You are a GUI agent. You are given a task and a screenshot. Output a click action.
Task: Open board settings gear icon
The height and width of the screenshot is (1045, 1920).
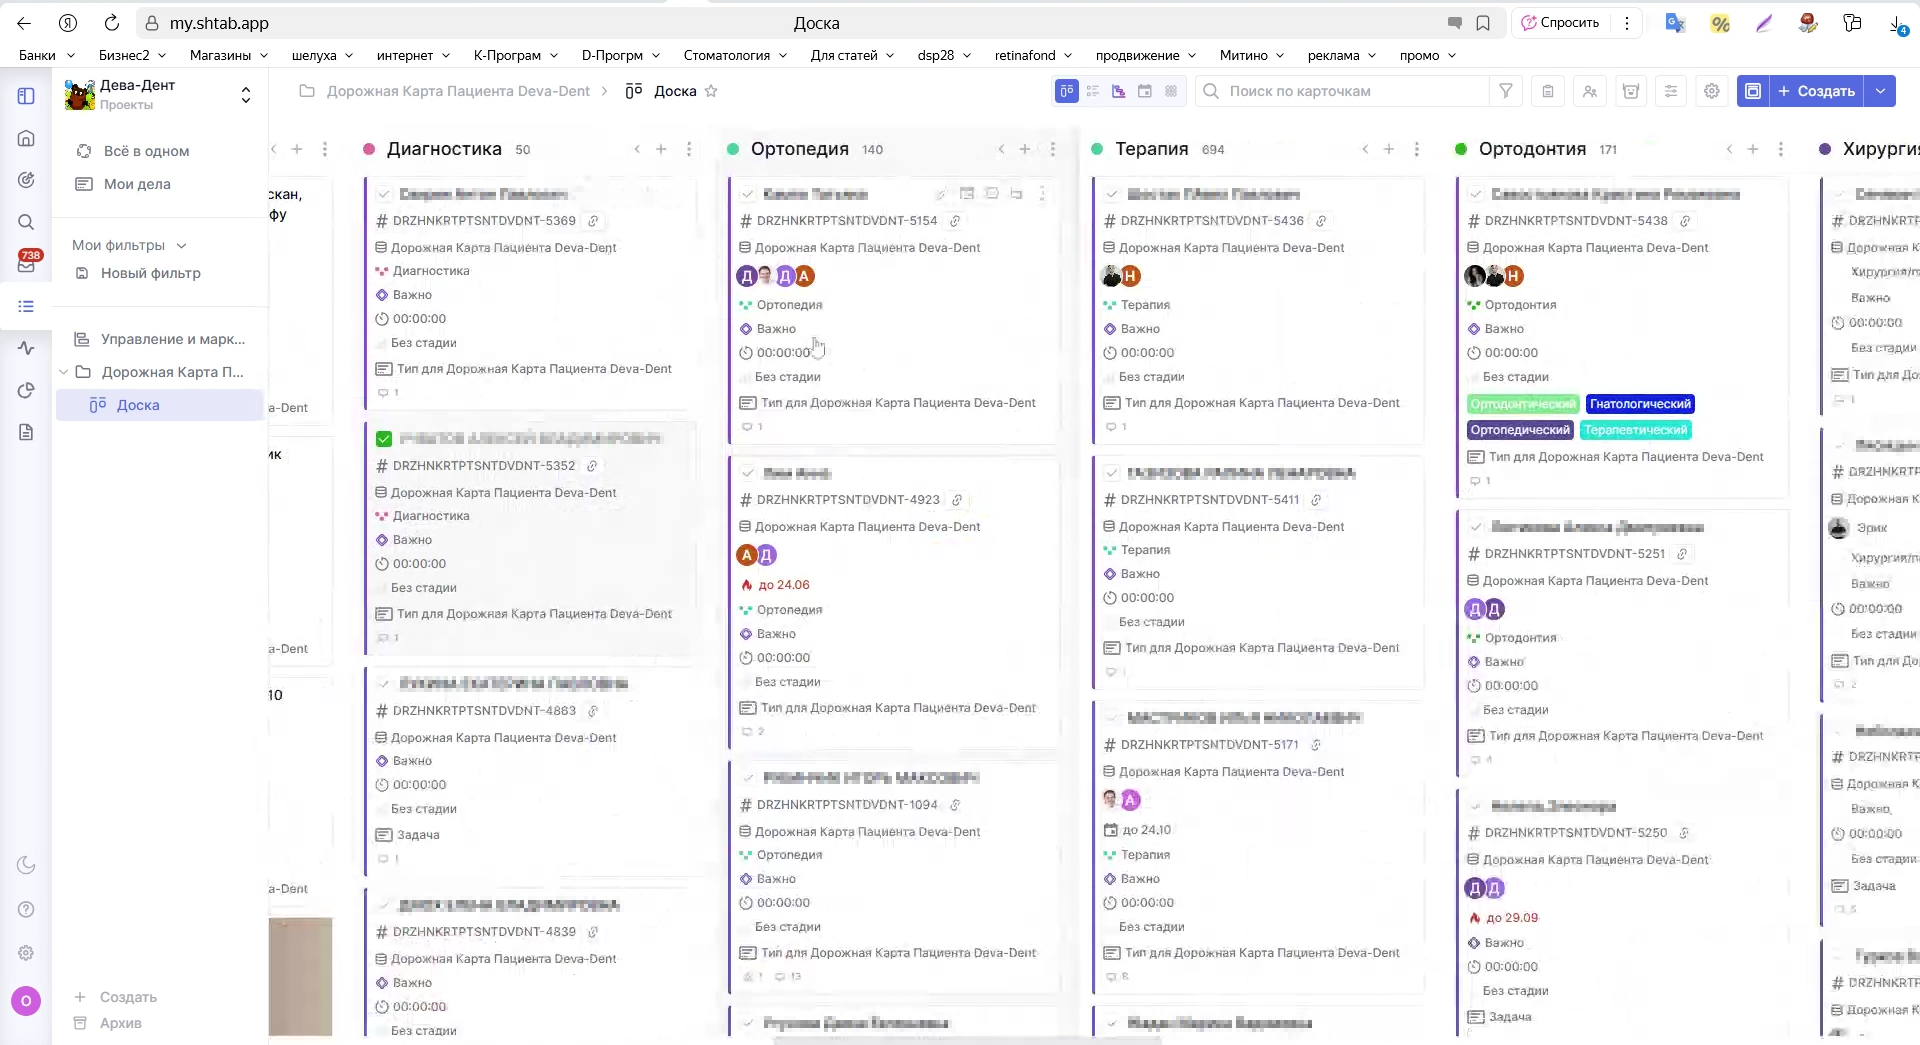coord(1712,91)
